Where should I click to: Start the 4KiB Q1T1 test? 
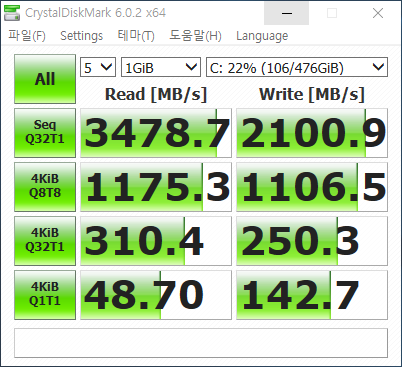tap(45, 295)
